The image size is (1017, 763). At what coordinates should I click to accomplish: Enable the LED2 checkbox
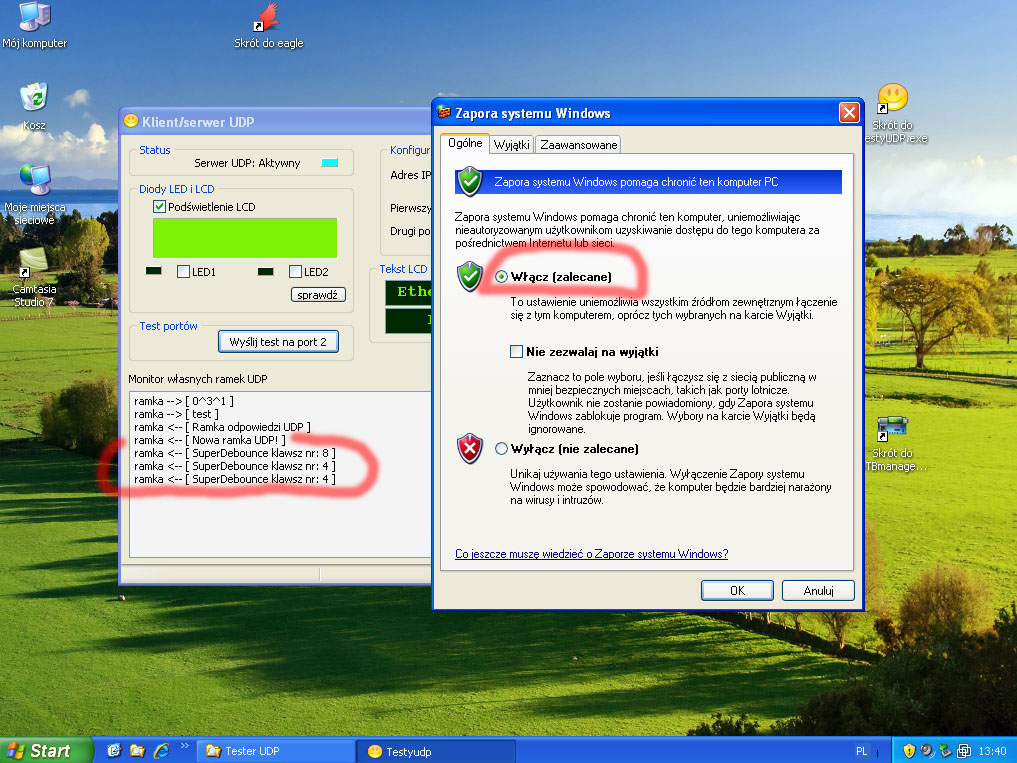(295, 272)
